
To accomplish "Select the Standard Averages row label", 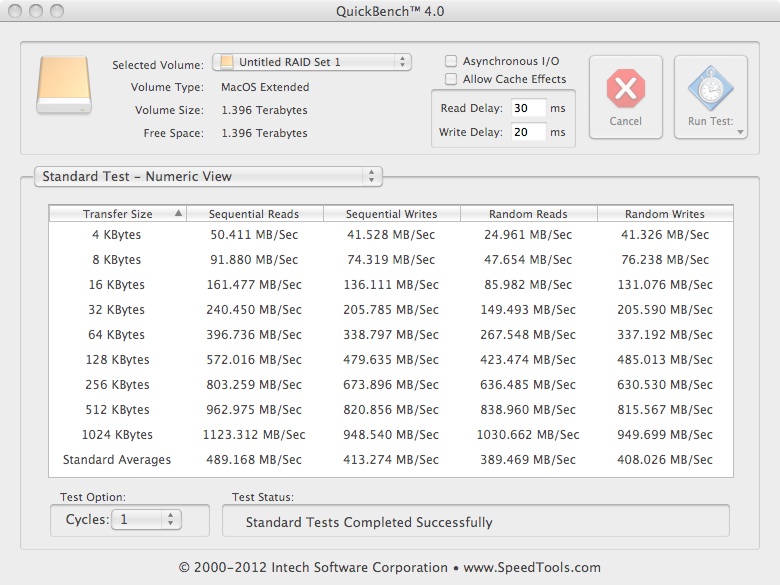I will (117, 460).
